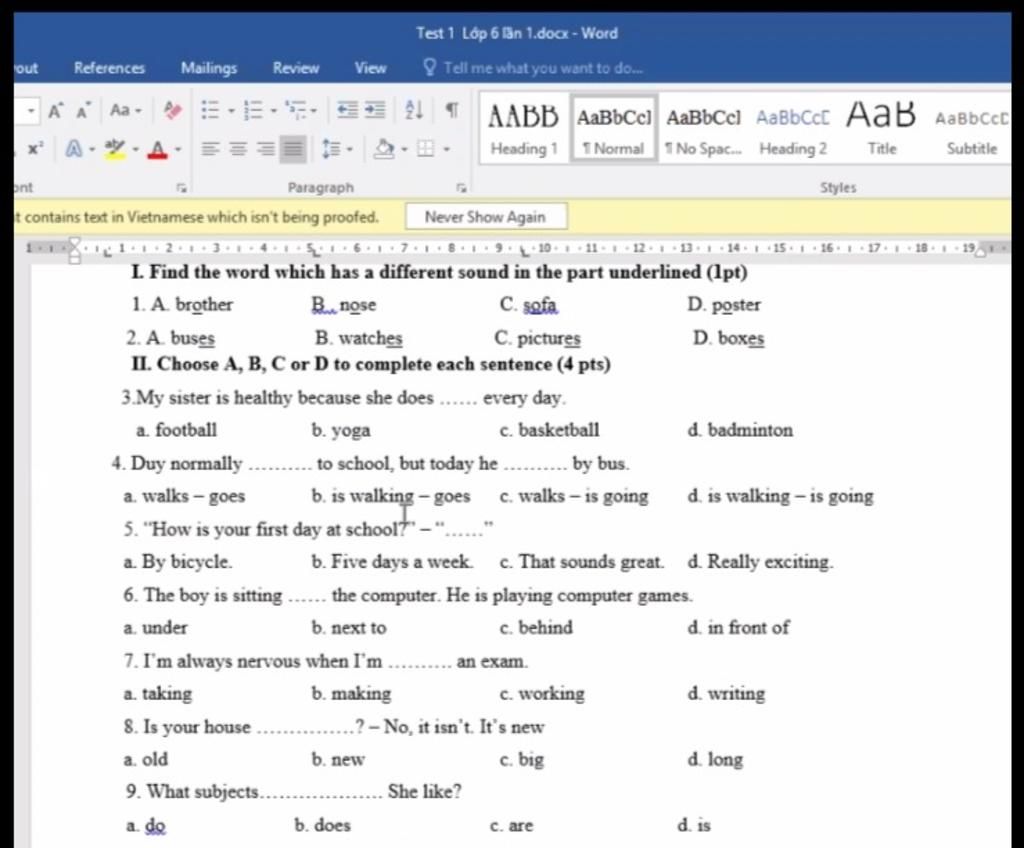Apply the Normal style
Screen dimensions: 1024x848
pos(613,129)
